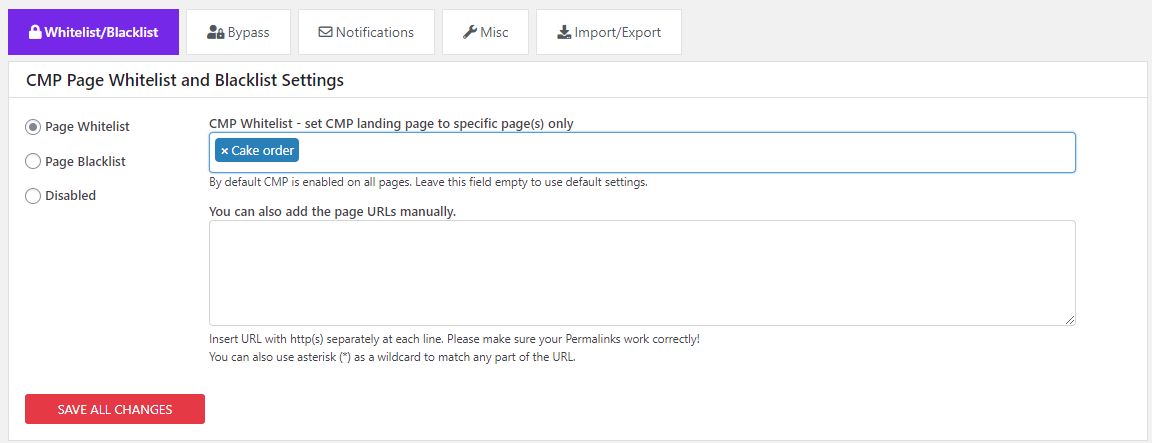
Task: Choose the Disabled radio option
Action: pyautogui.click(x=33, y=196)
